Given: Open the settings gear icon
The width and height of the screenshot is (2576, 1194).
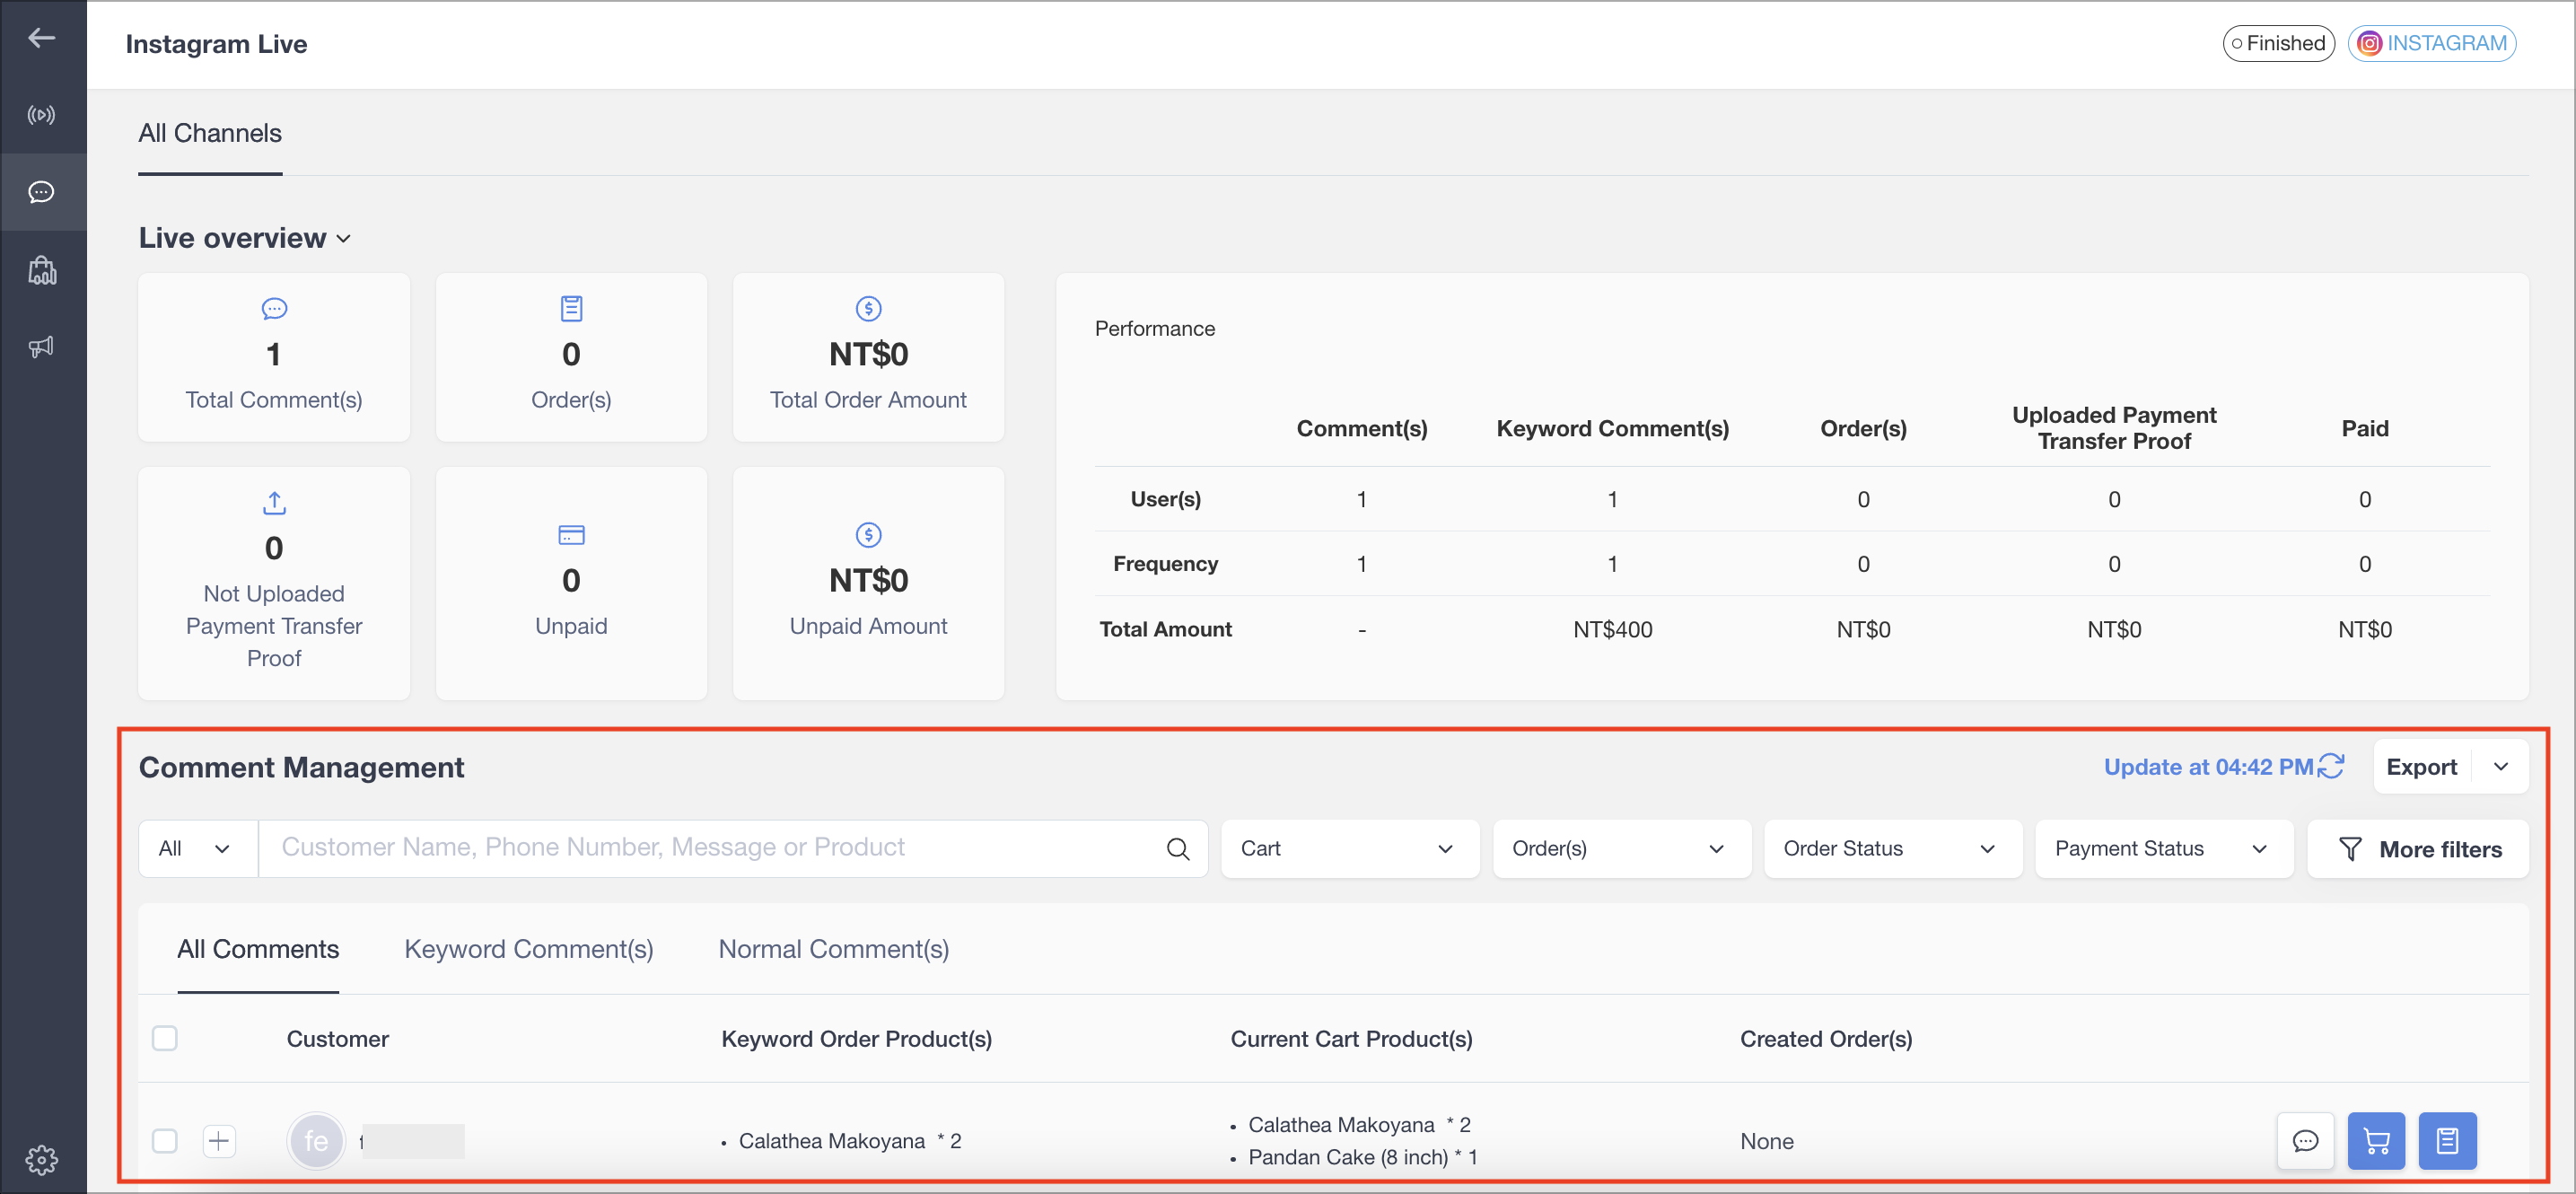Looking at the screenshot, I should 41,1160.
